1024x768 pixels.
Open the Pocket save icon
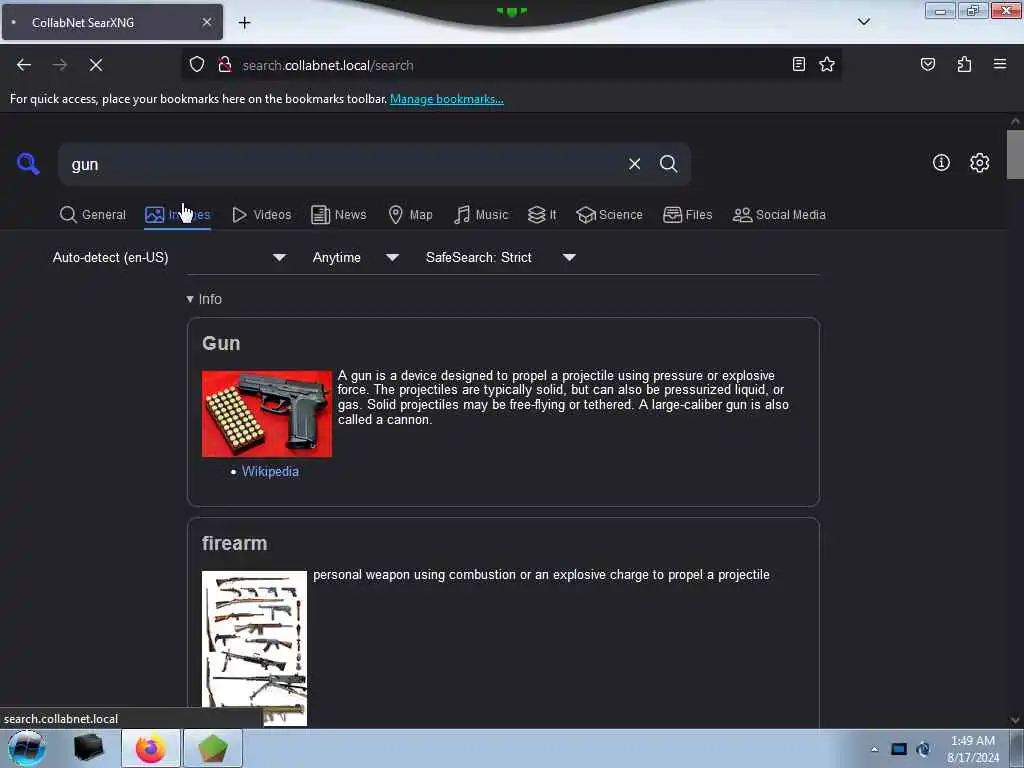927,64
